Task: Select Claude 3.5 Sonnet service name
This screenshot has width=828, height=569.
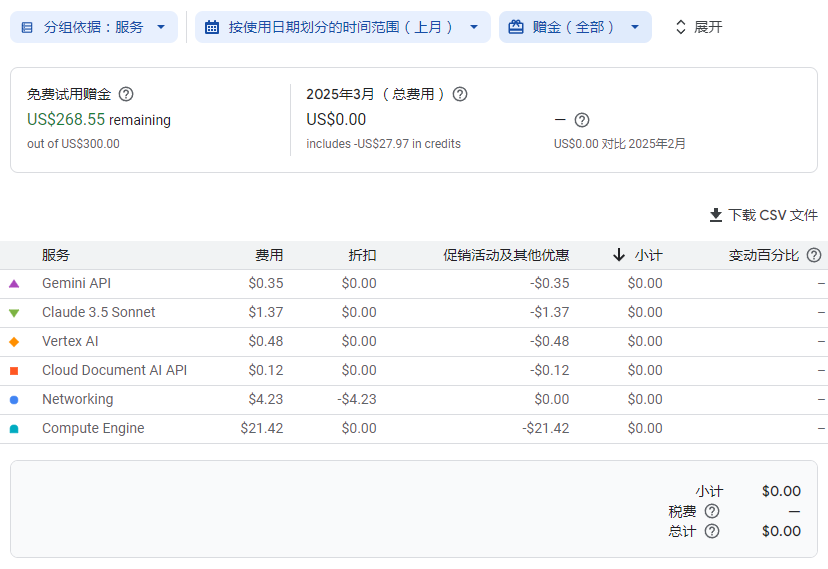Action: point(99,312)
